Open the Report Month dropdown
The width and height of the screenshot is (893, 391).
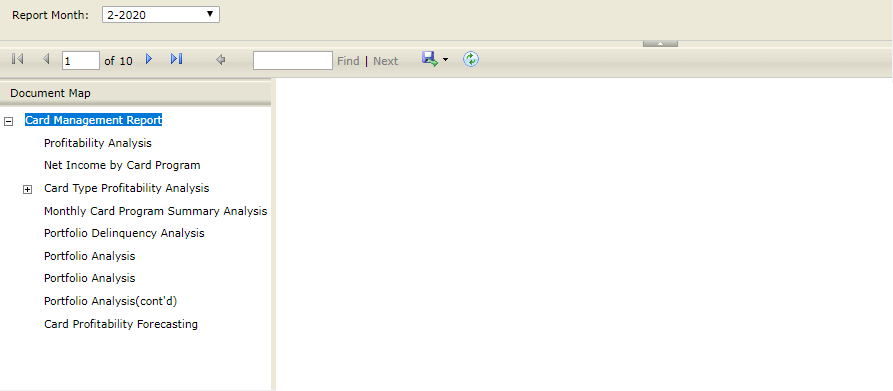point(161,15)
